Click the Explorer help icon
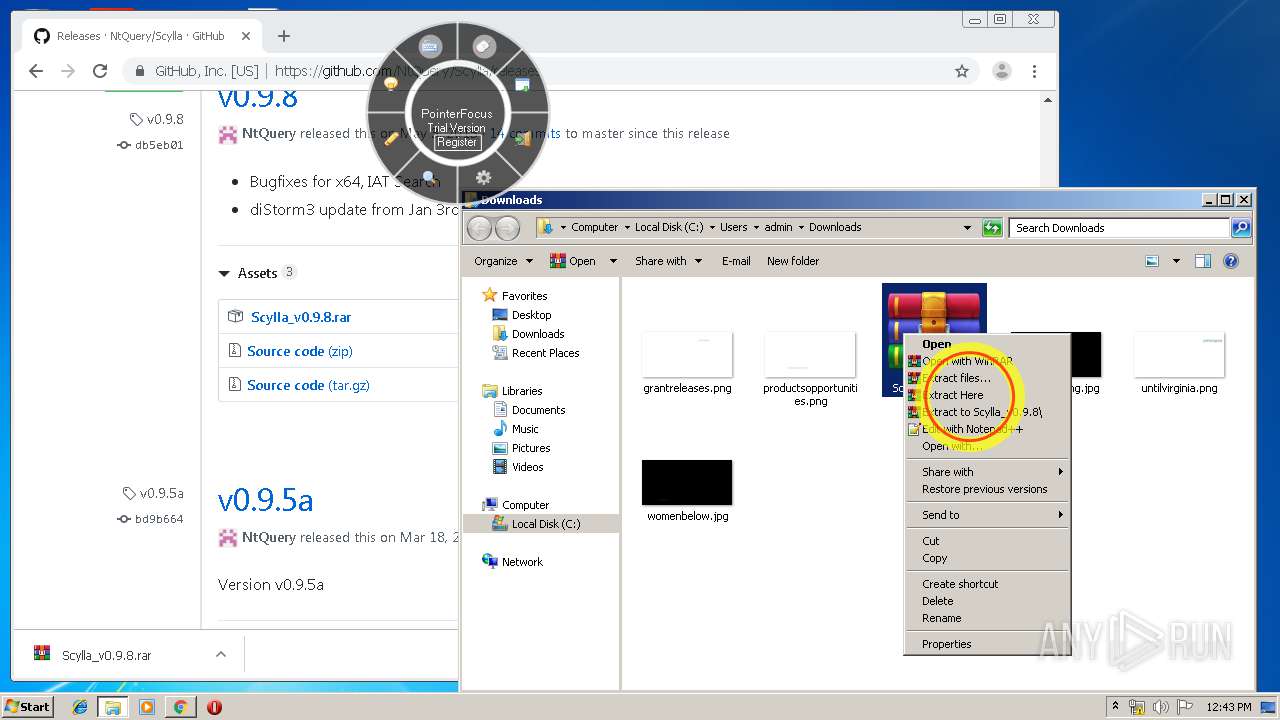The height and width of the screenshot is (720, 1280). coord(1231,261)
